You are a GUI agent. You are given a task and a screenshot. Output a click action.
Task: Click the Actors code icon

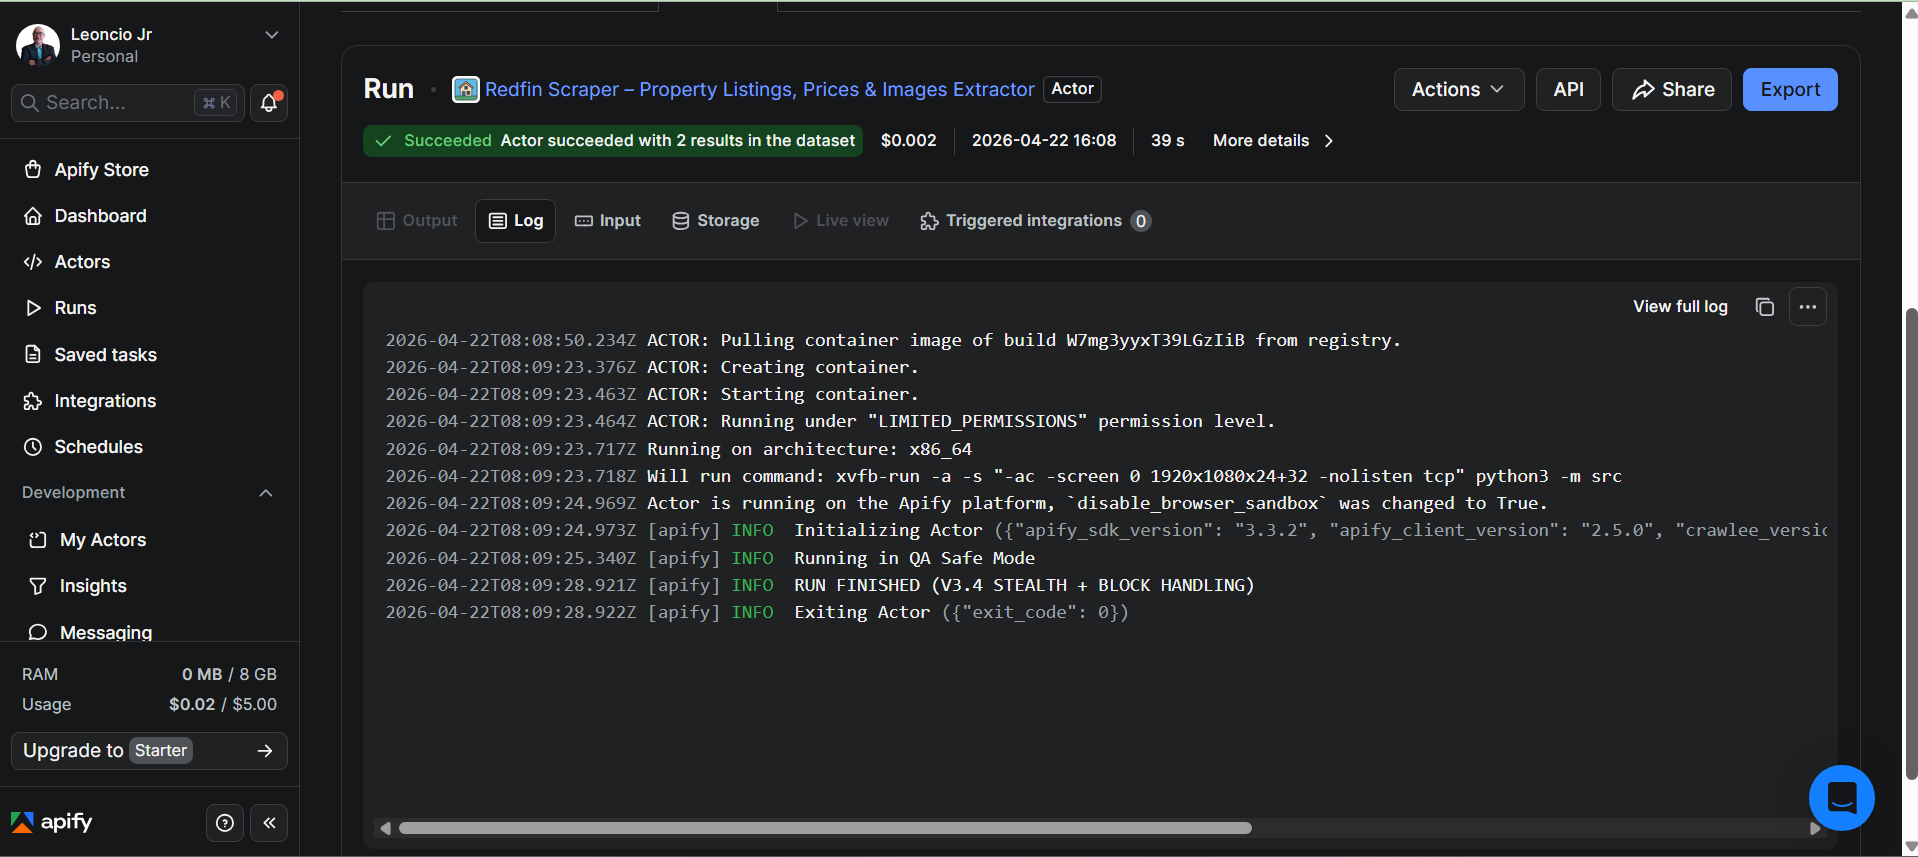tap(33, 262)
